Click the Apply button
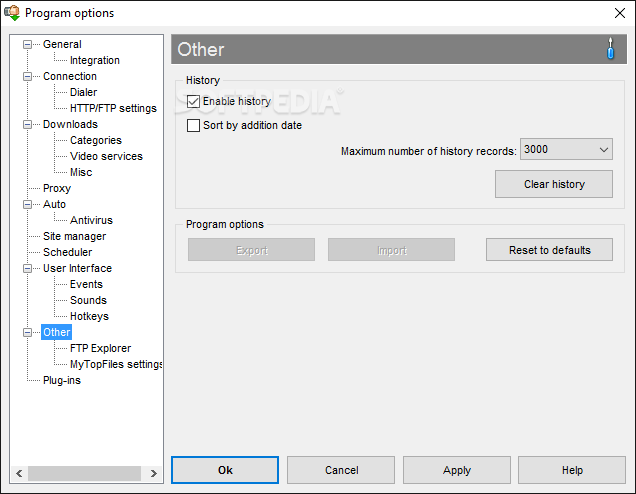Image resolution: width=636 pixels, height=494 pixels. point(457,470)
